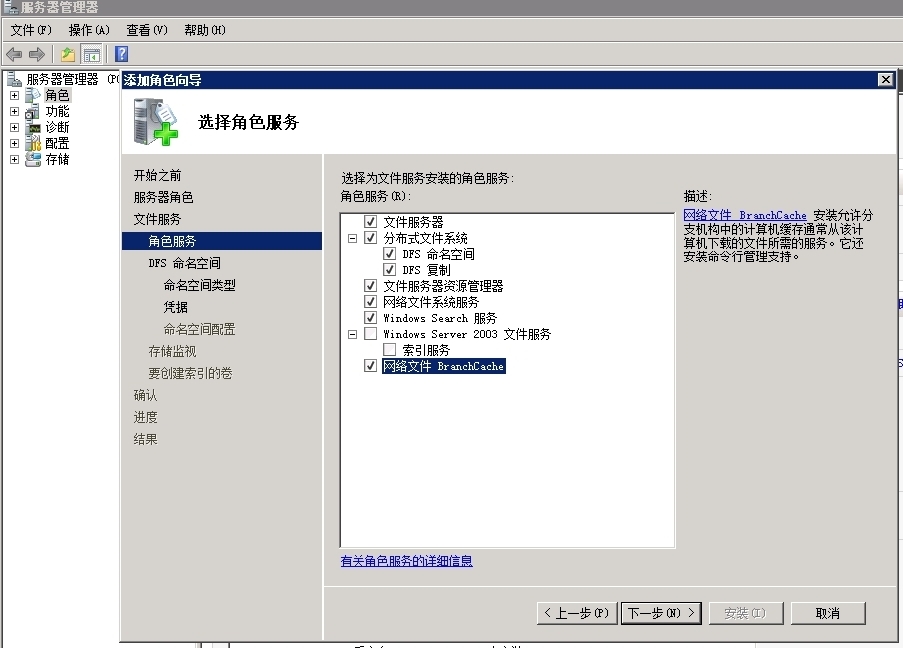Click the 配置 node icon in tree
903x648 pixels.
point(33,143)
